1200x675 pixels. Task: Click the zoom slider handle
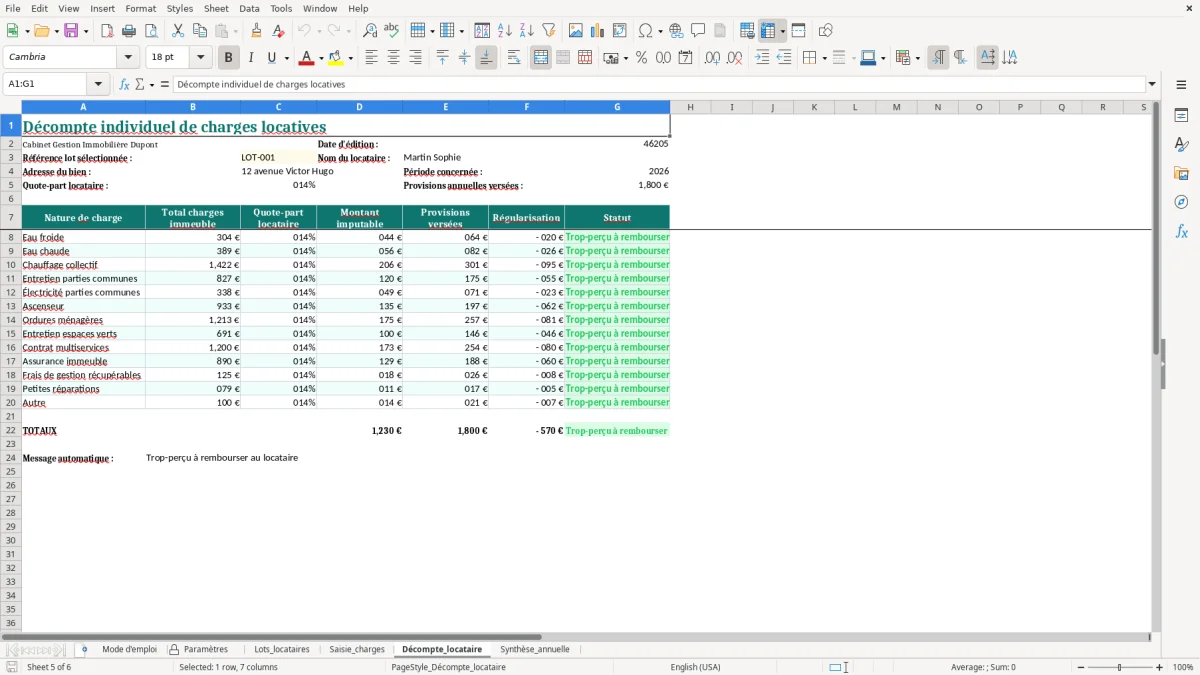tap(1120, 667)
